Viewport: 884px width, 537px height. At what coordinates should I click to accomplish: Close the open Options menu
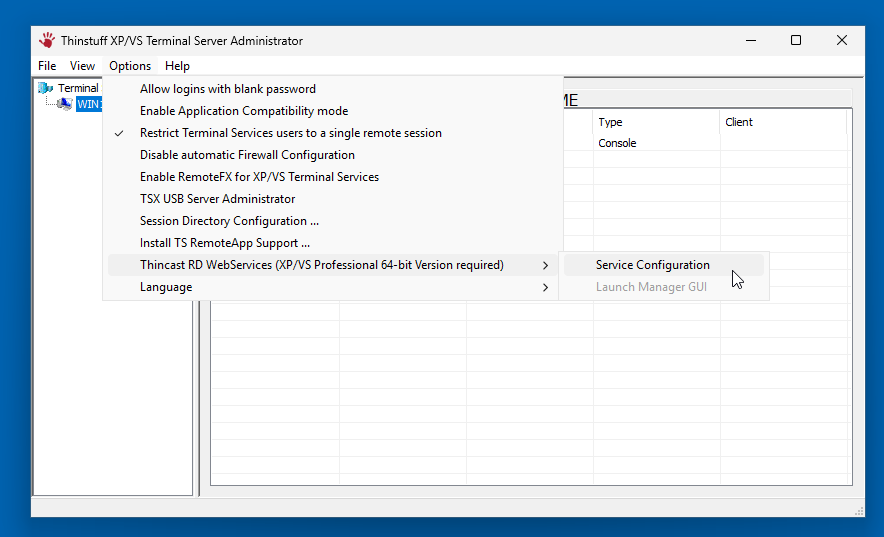pos(130,66)
